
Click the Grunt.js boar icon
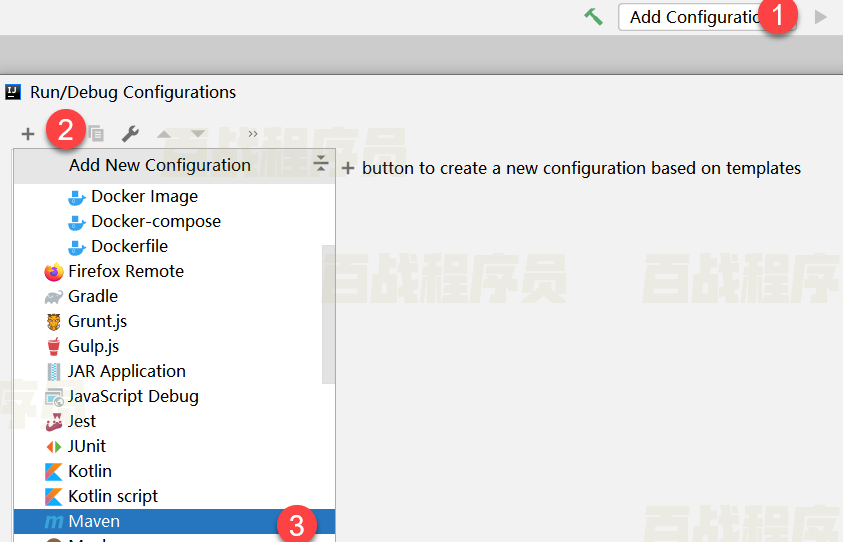[54, 322]
